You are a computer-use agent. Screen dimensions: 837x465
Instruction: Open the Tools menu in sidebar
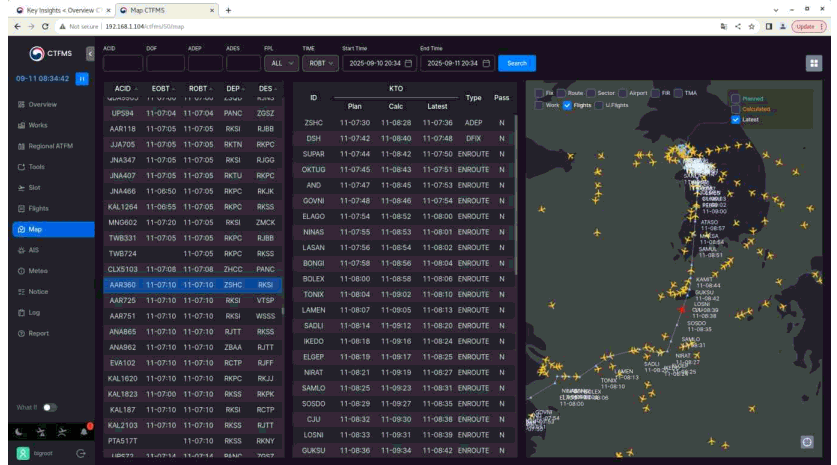pyautogui.click(x=53, y=167)
